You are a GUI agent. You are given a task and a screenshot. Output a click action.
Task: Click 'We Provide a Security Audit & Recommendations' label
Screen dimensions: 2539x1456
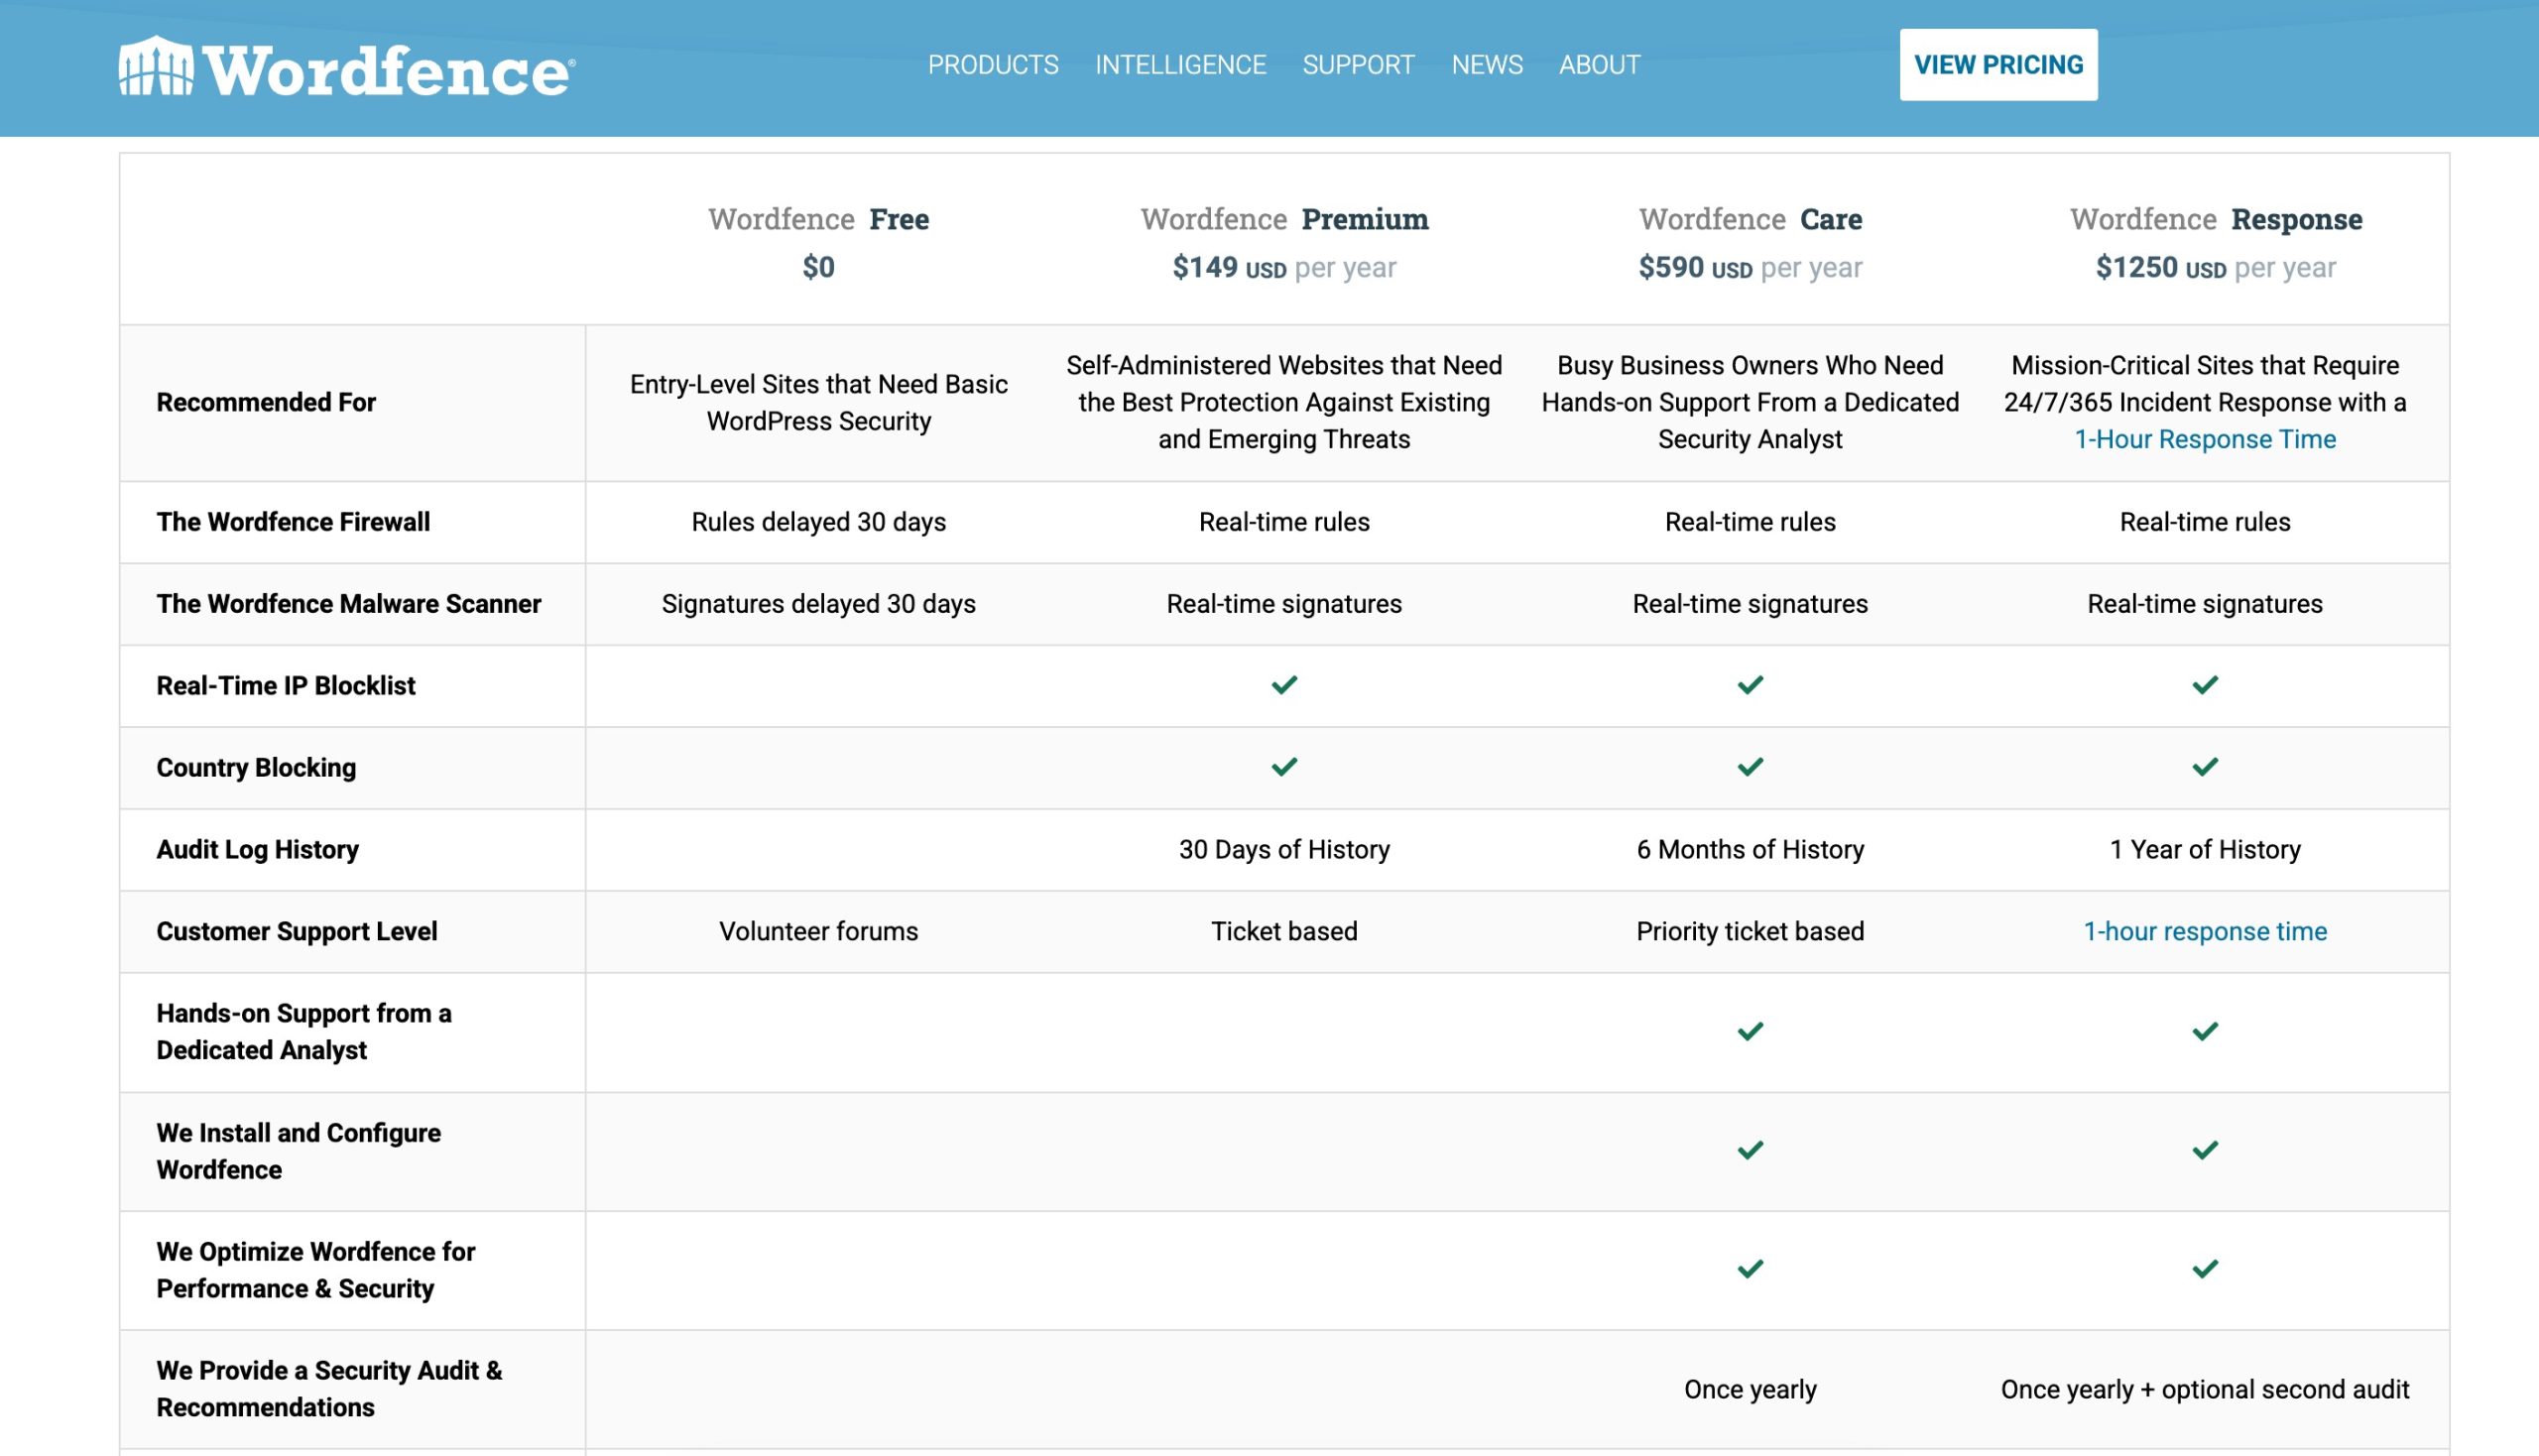click(329, 1389)
